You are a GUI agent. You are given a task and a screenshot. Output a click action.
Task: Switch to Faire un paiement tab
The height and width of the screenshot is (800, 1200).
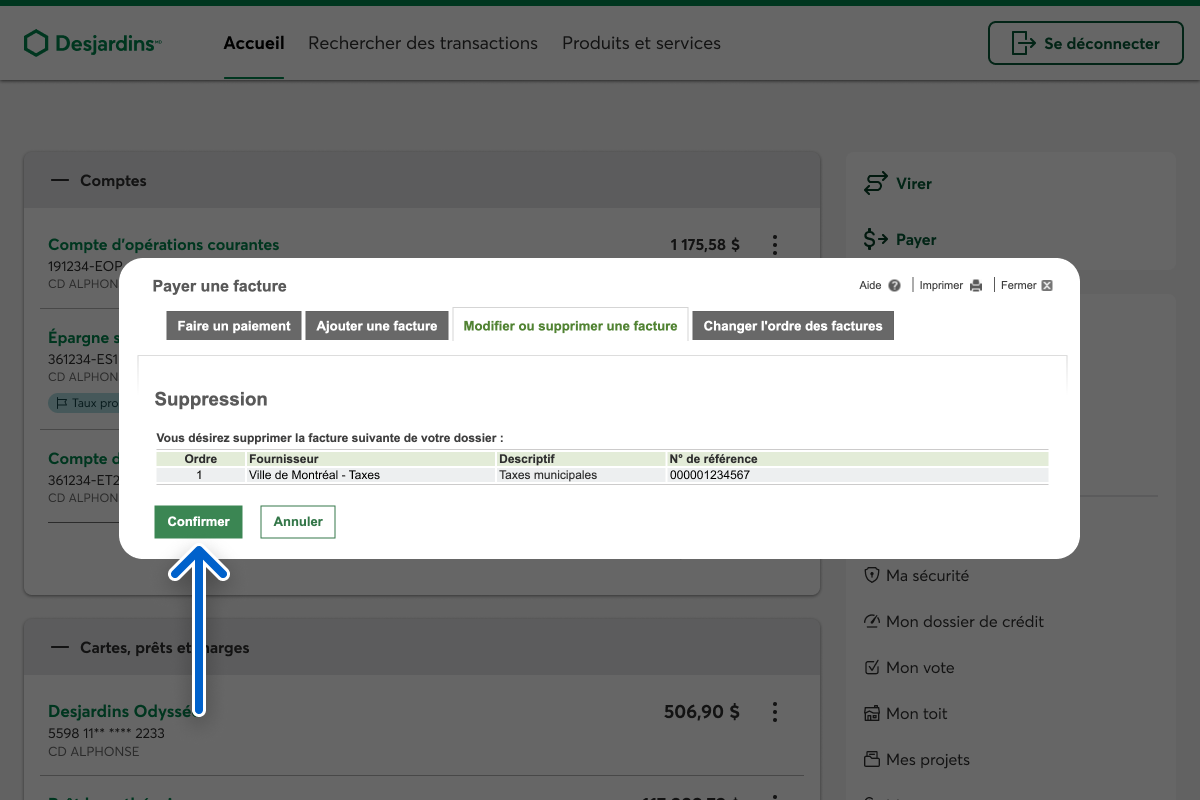pyautogui.click(x=234, y=326)
